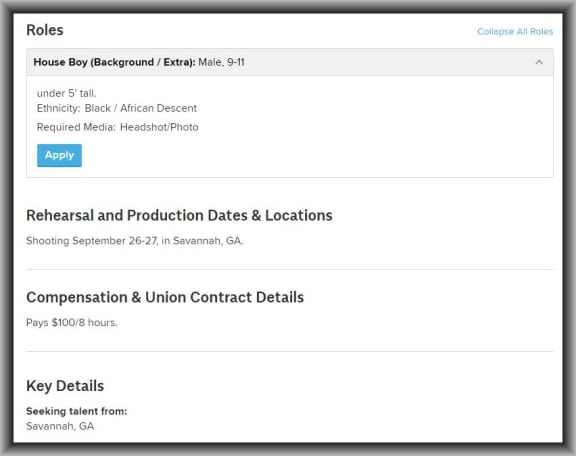Click Compensation & Union Contract Details heading
Viewport: 576px width, 456px height.
tap(165, 297)
